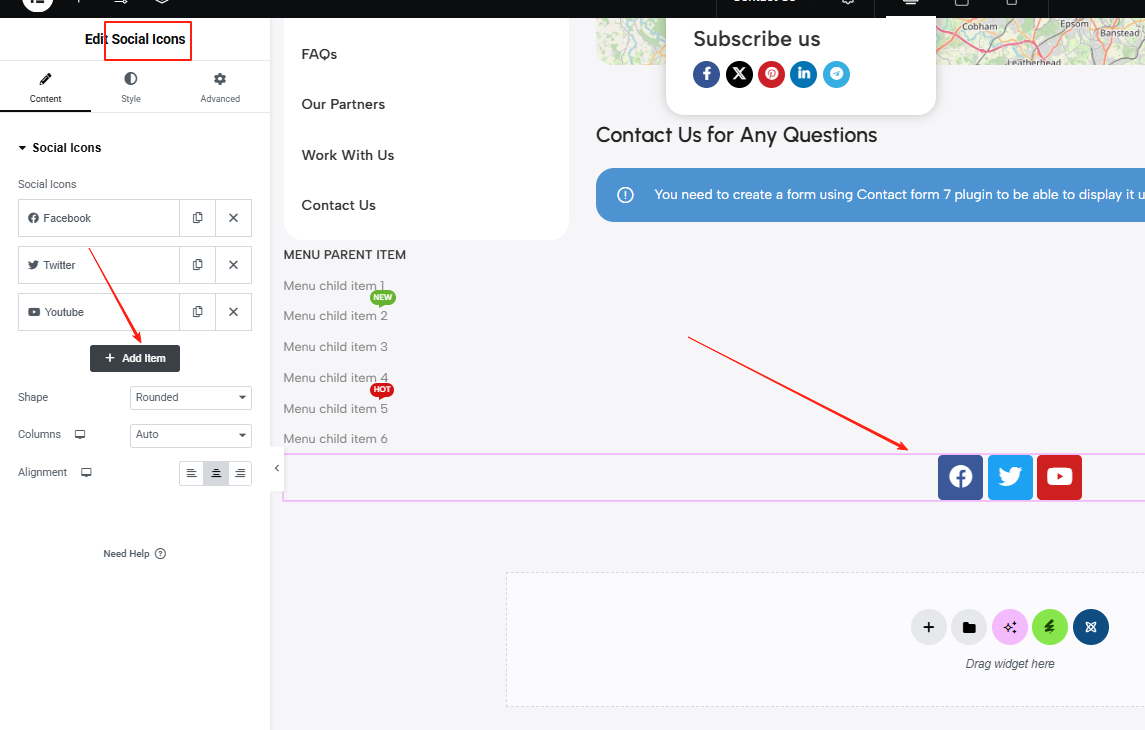Duplicate the Twitter social icon item
1145x730 pixels.
point(197,265)
